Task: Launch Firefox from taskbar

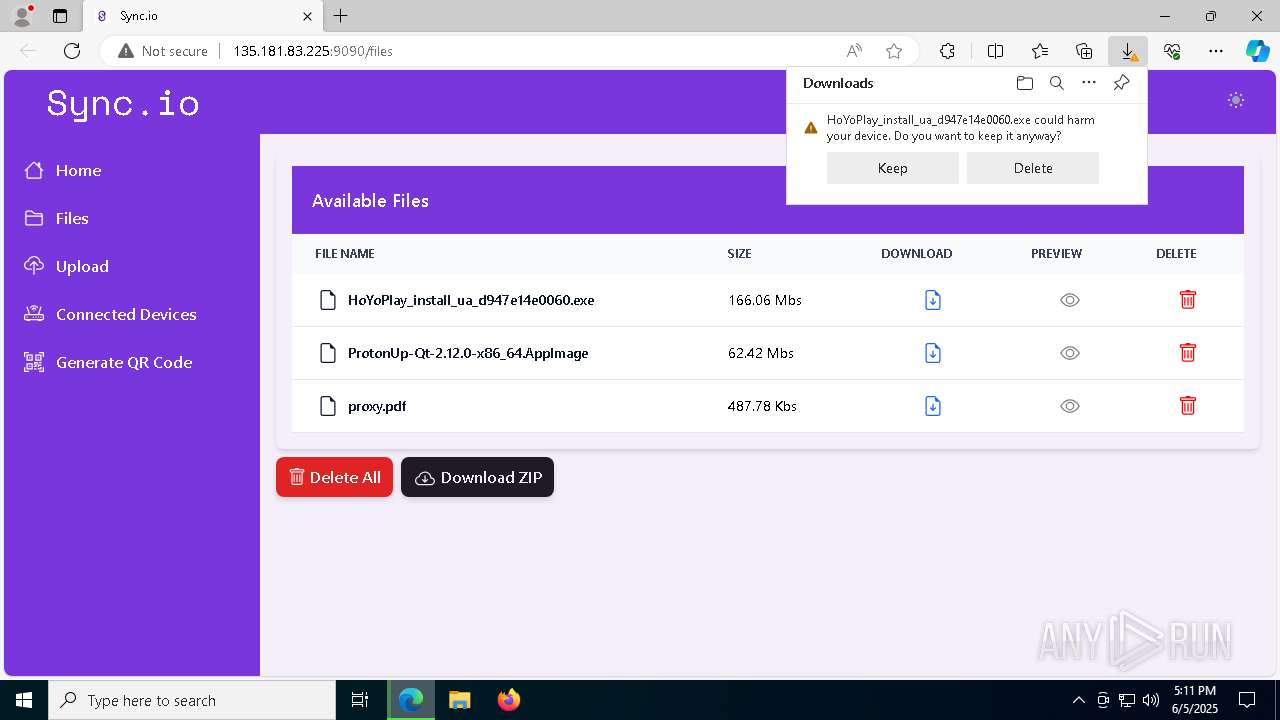Action: pos(509,700)
